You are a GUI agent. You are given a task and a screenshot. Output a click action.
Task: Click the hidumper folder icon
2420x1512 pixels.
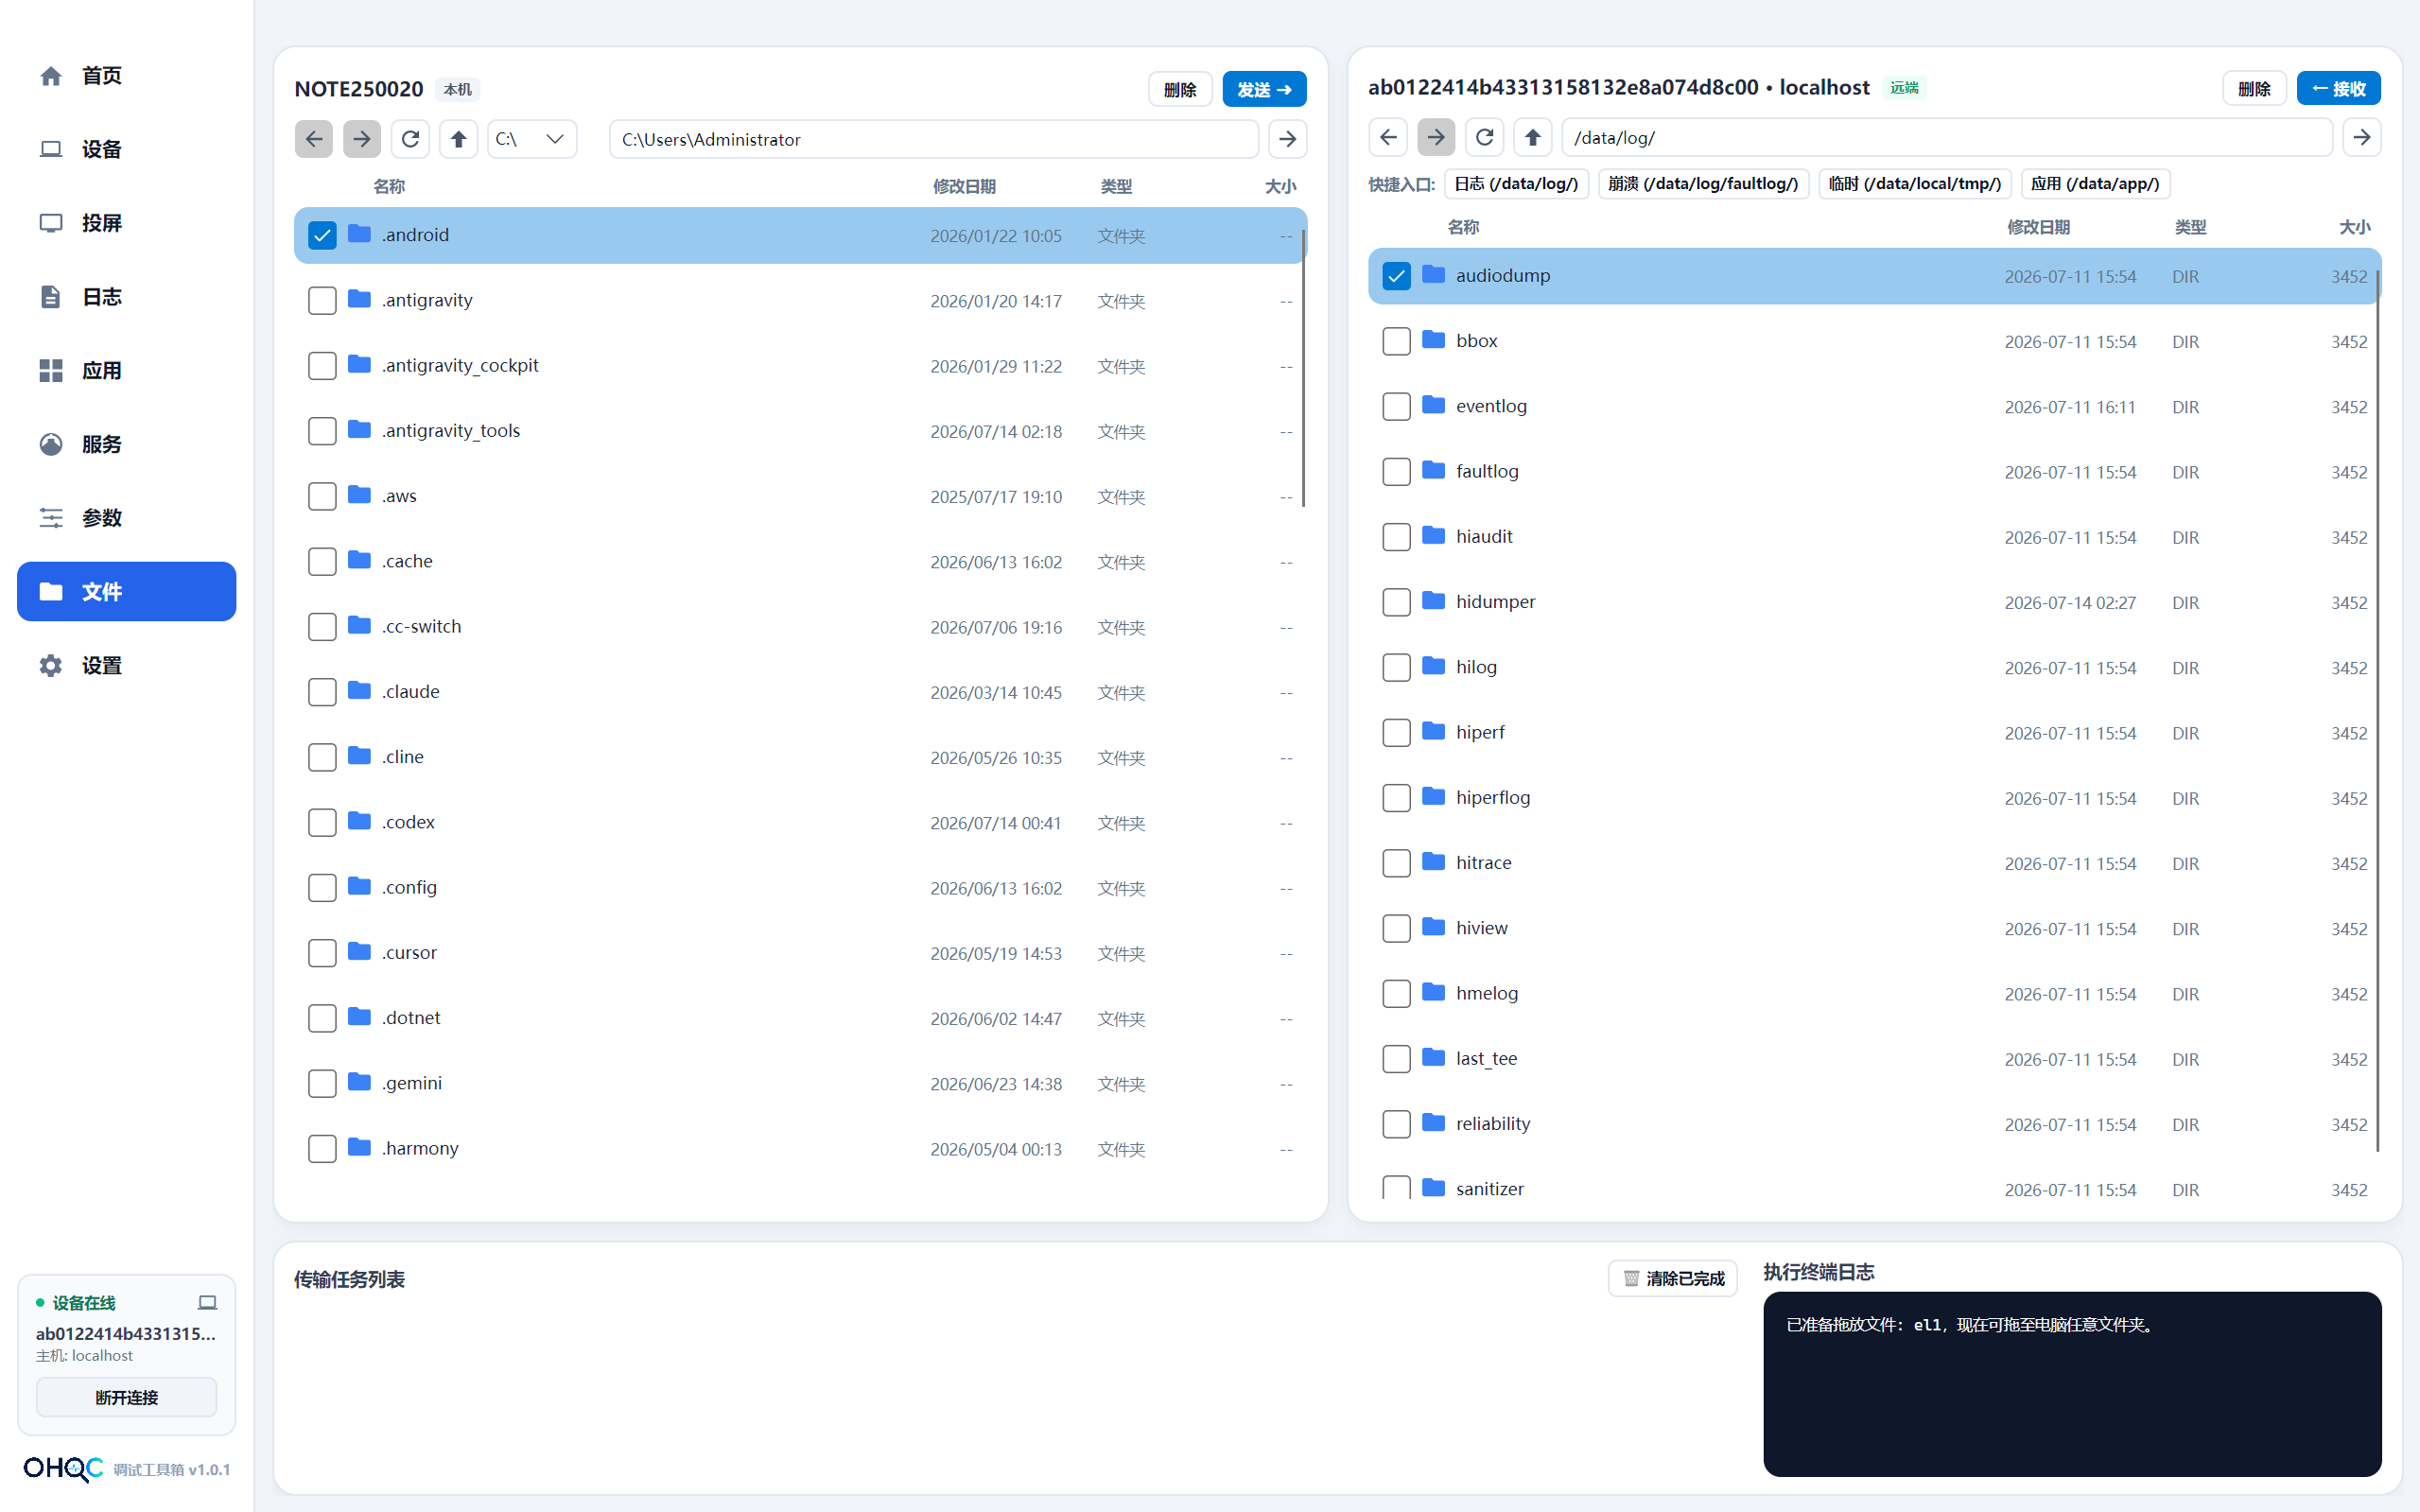pyautogui.click(x=1433, y=600)
